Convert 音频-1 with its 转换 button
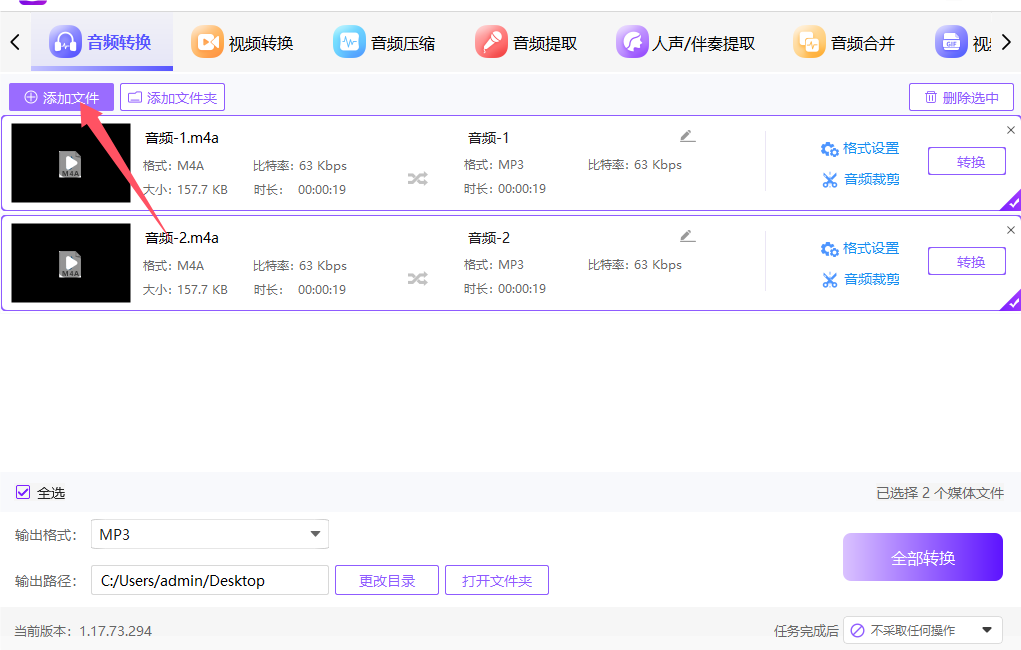The image size is (1021, 650). (x=967, y=162)
